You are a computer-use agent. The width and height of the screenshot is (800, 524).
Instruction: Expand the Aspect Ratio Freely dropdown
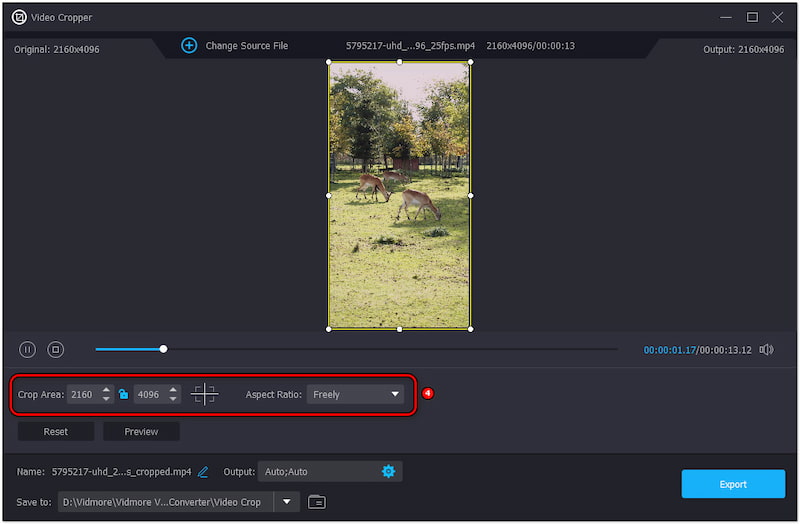(x=354, y=395)
